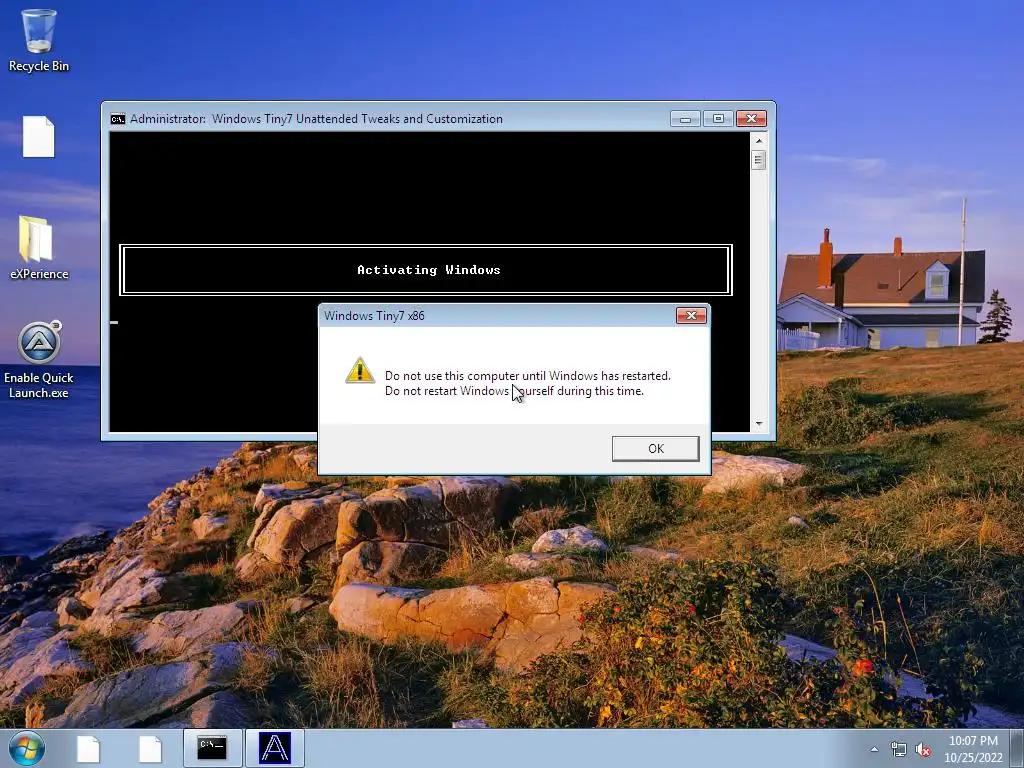This screenshot has width=1024, height=768.
Task: Switch to the AutoIt taskbar button
Action: coord(274,748)
